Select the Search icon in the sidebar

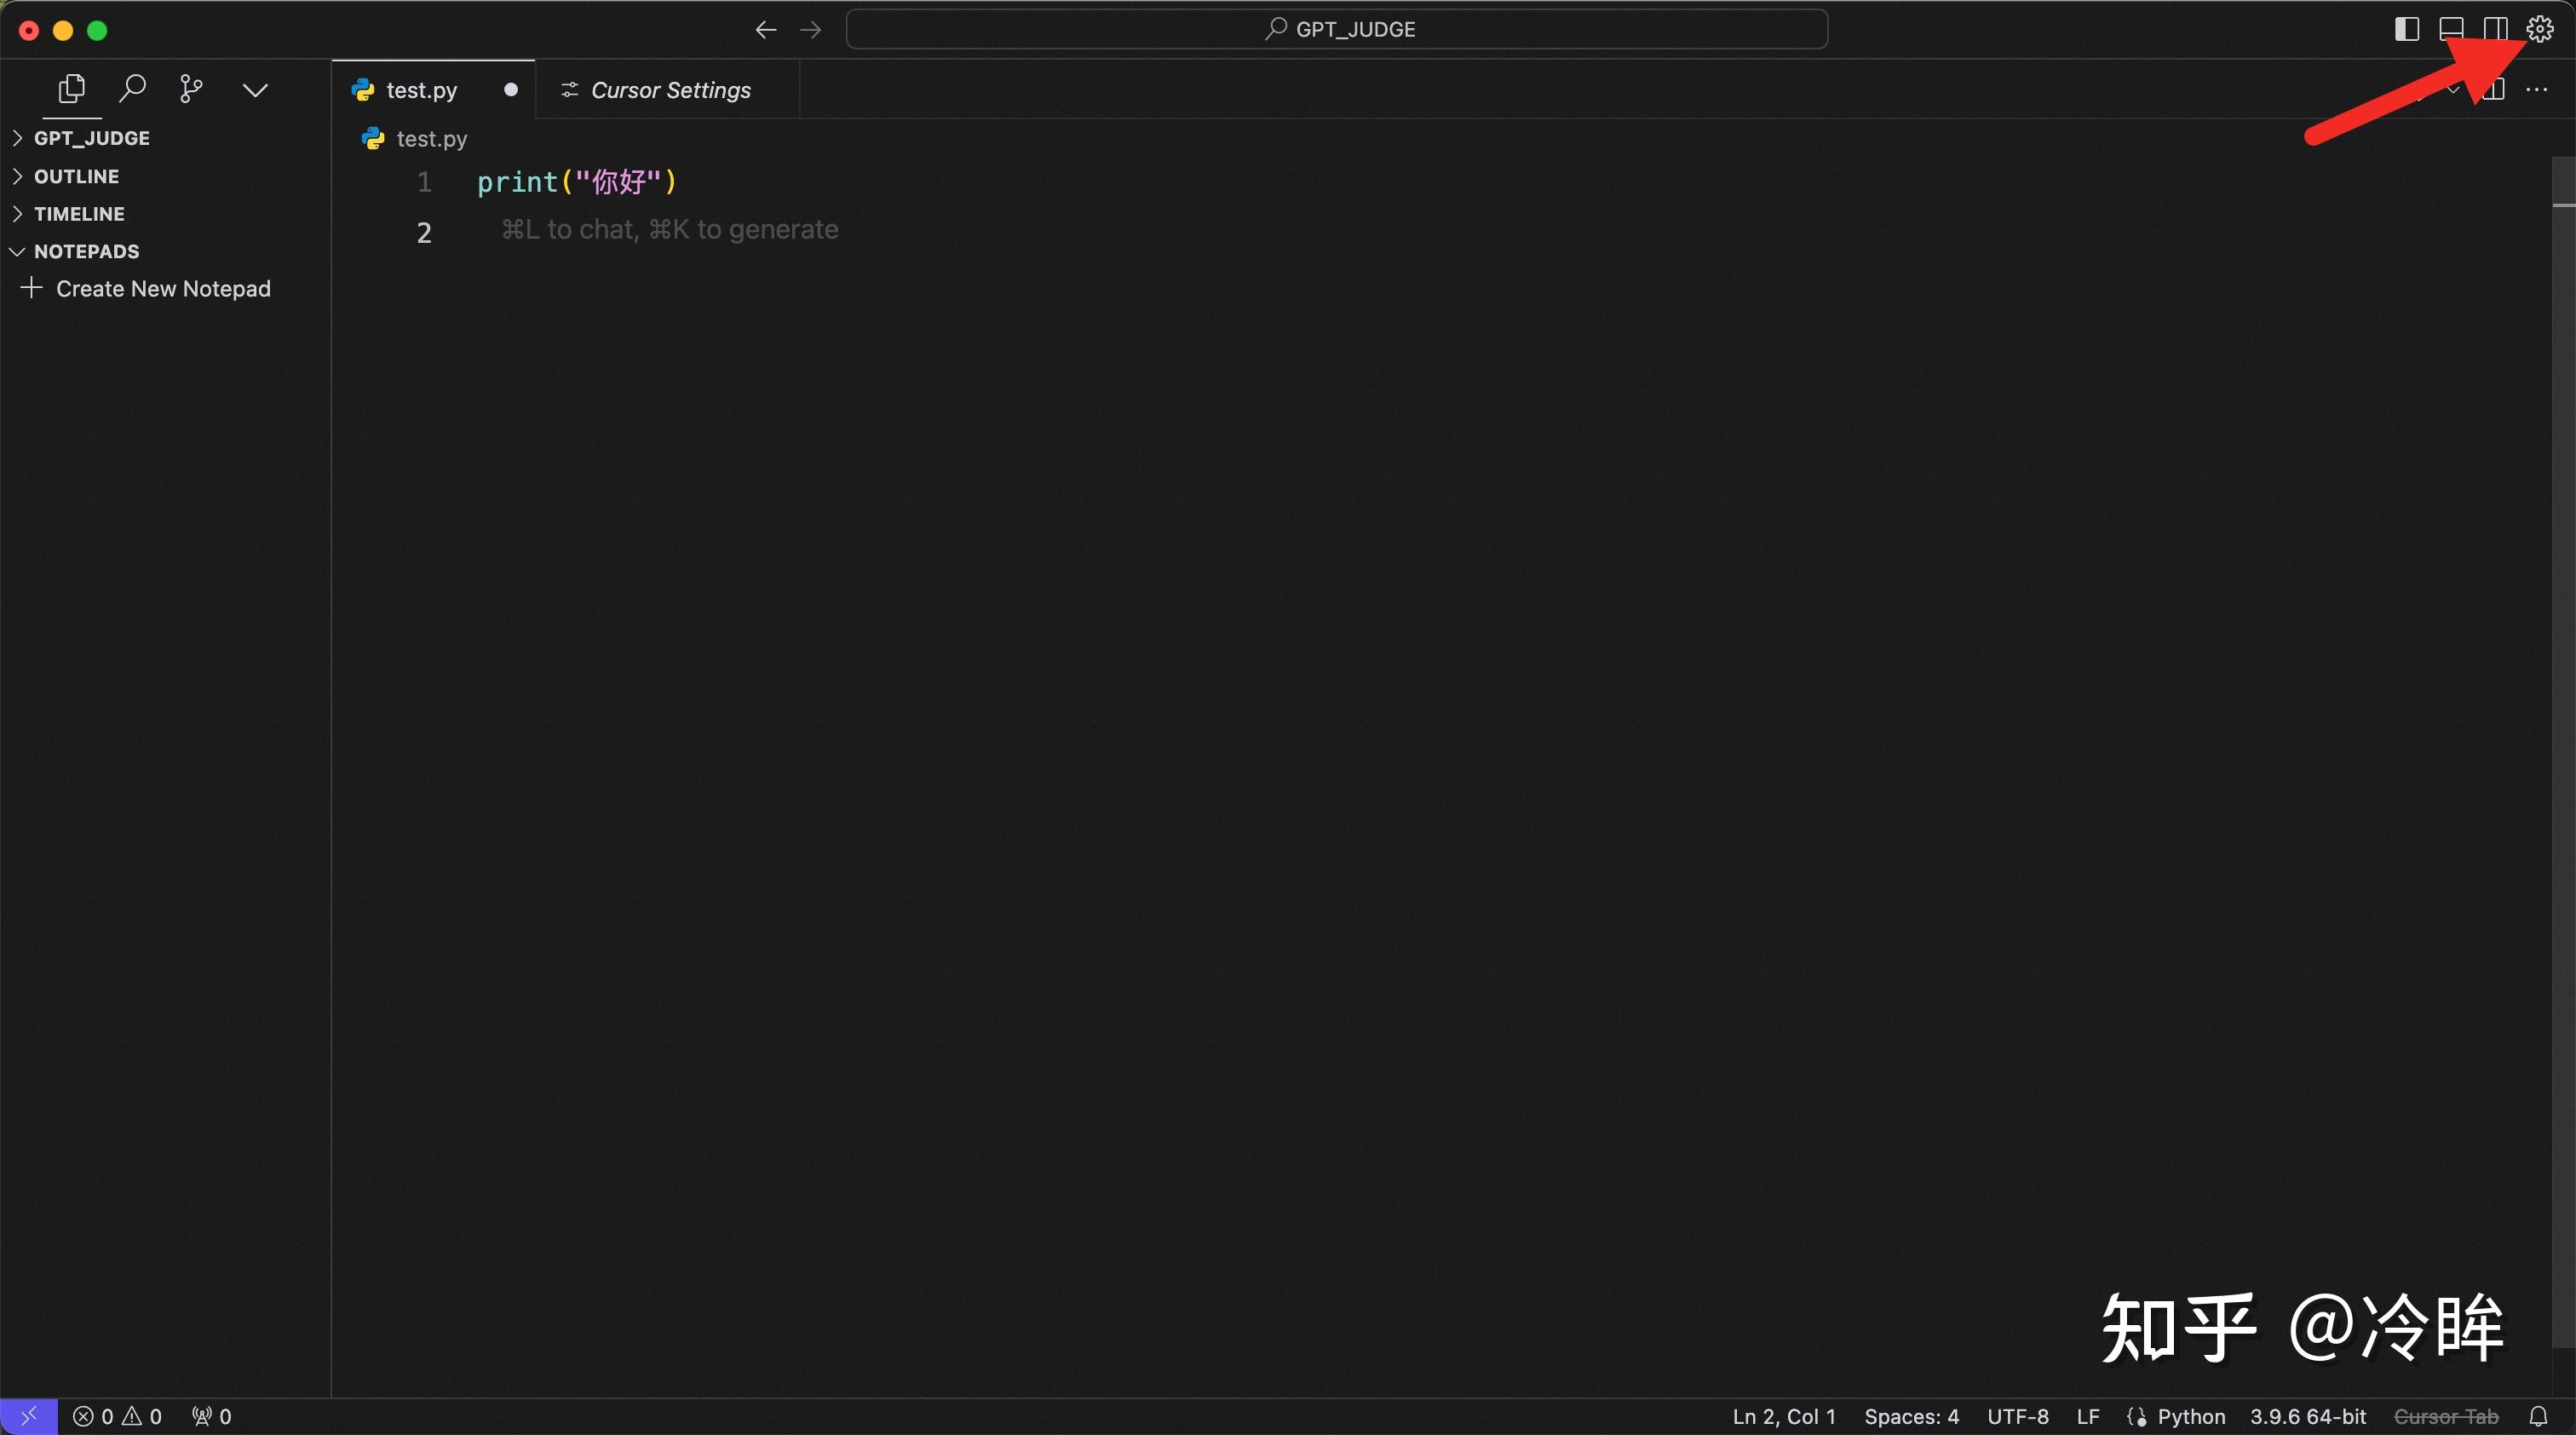pos(132,88)
